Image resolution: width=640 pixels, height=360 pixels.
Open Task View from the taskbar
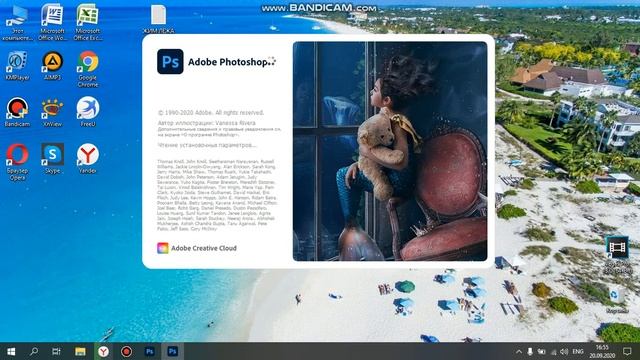click(x=57, y=351)
